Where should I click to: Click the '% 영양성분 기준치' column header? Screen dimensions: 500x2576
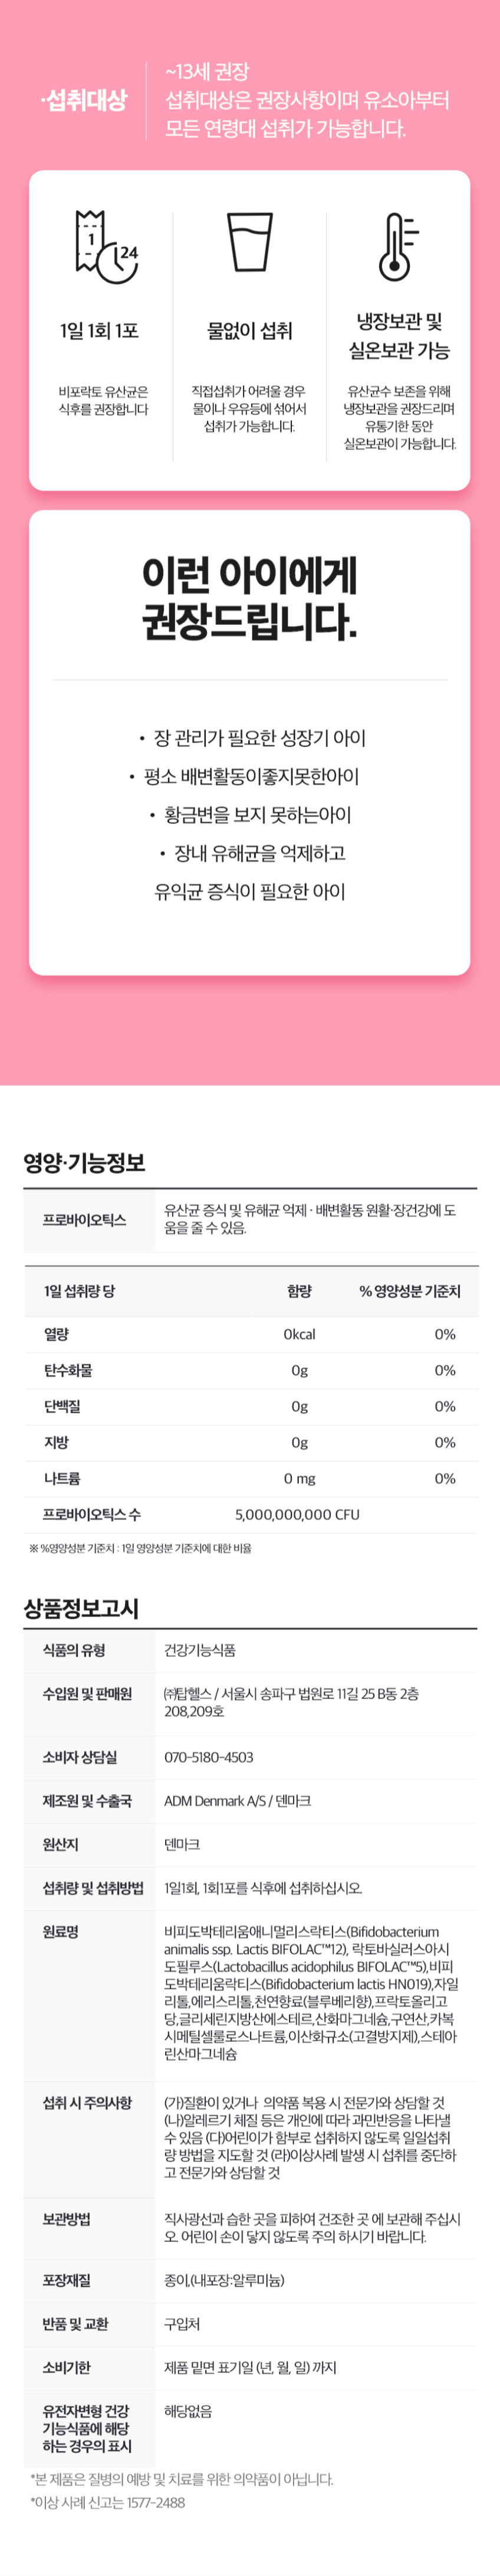[410, 1291]
